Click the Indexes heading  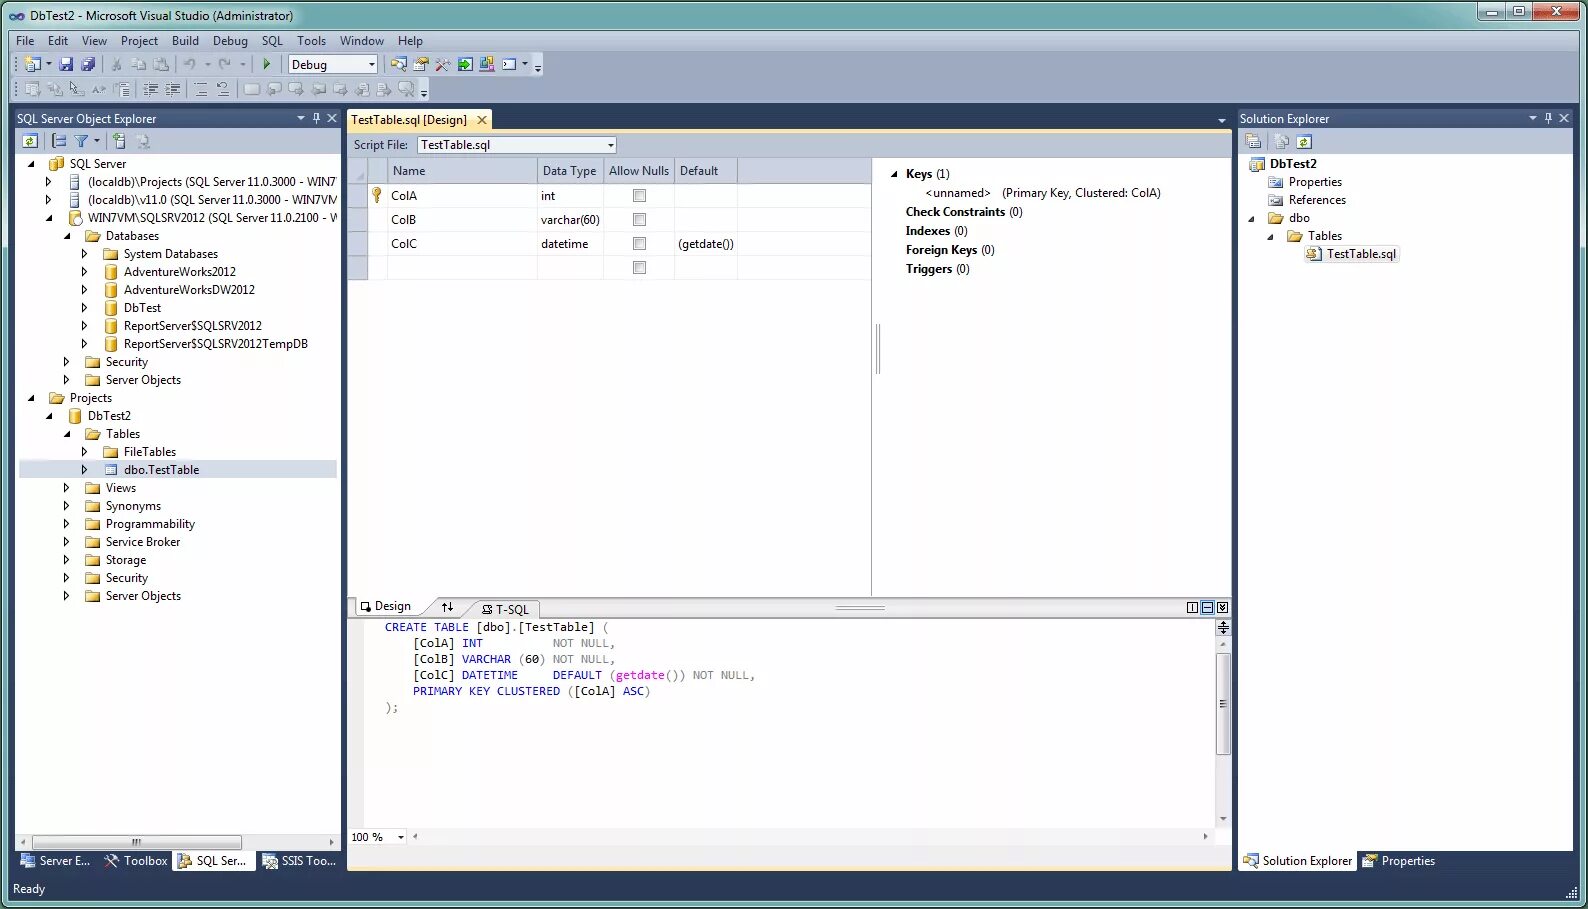pos(928,231)
